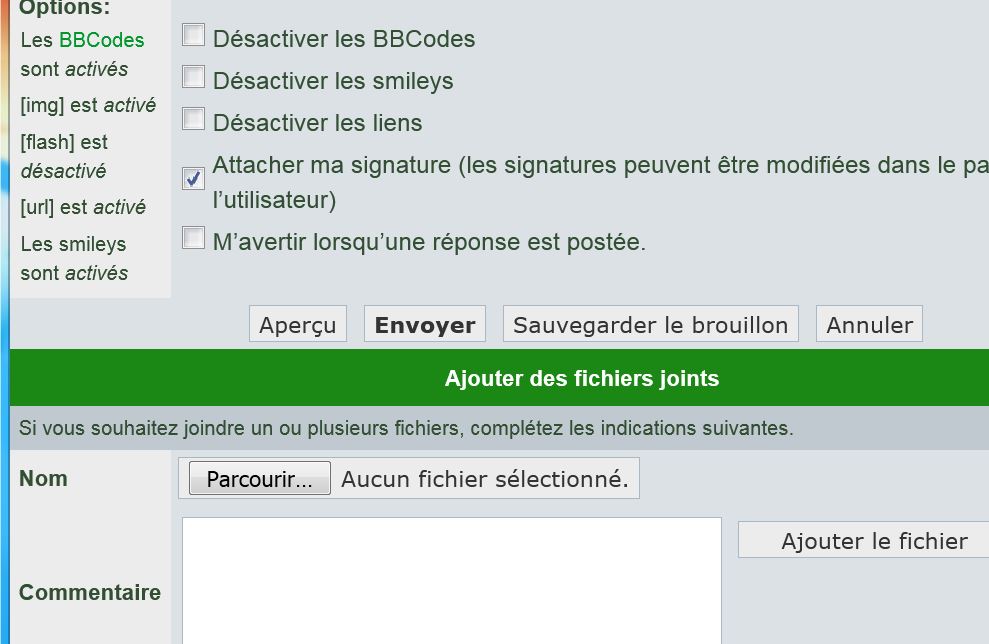Toggle M'avertir lorsqu'une réponse est postée
989x644 pixels.
pos(193,239)
